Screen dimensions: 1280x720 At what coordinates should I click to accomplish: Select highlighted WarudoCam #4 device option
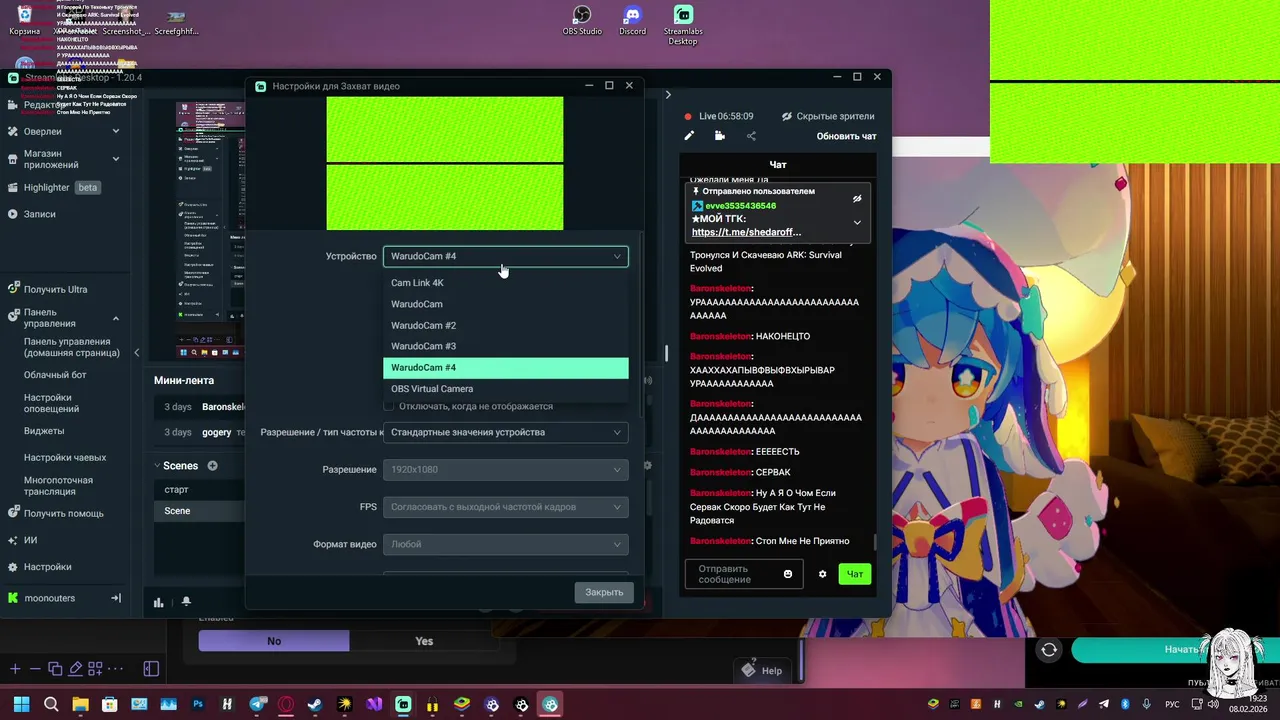tap(506, 368)
